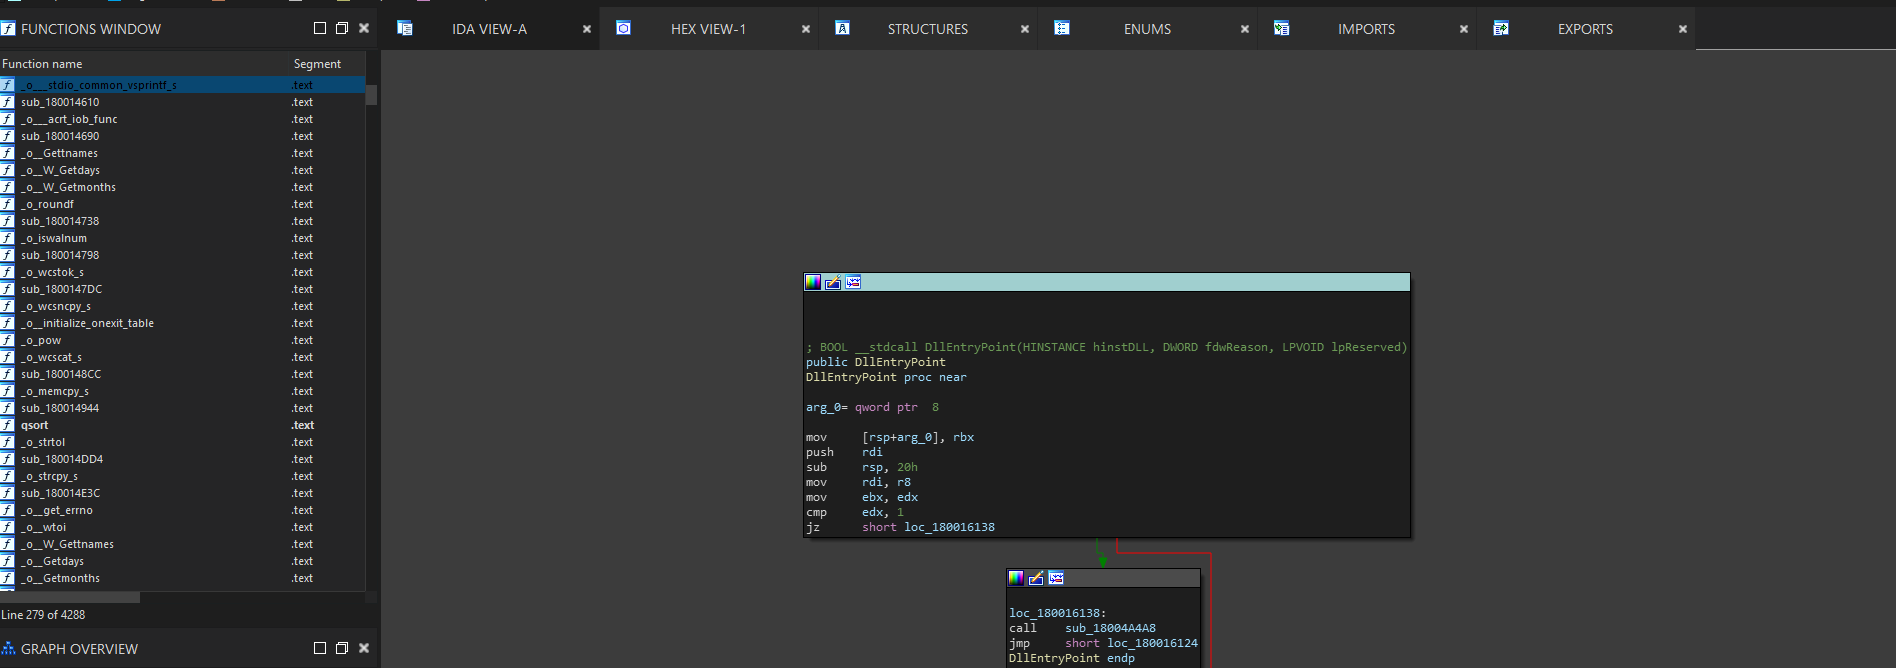Switch to the ENUMS tab
Screen dimensions: 1896x668
(x=1147, y=29)
